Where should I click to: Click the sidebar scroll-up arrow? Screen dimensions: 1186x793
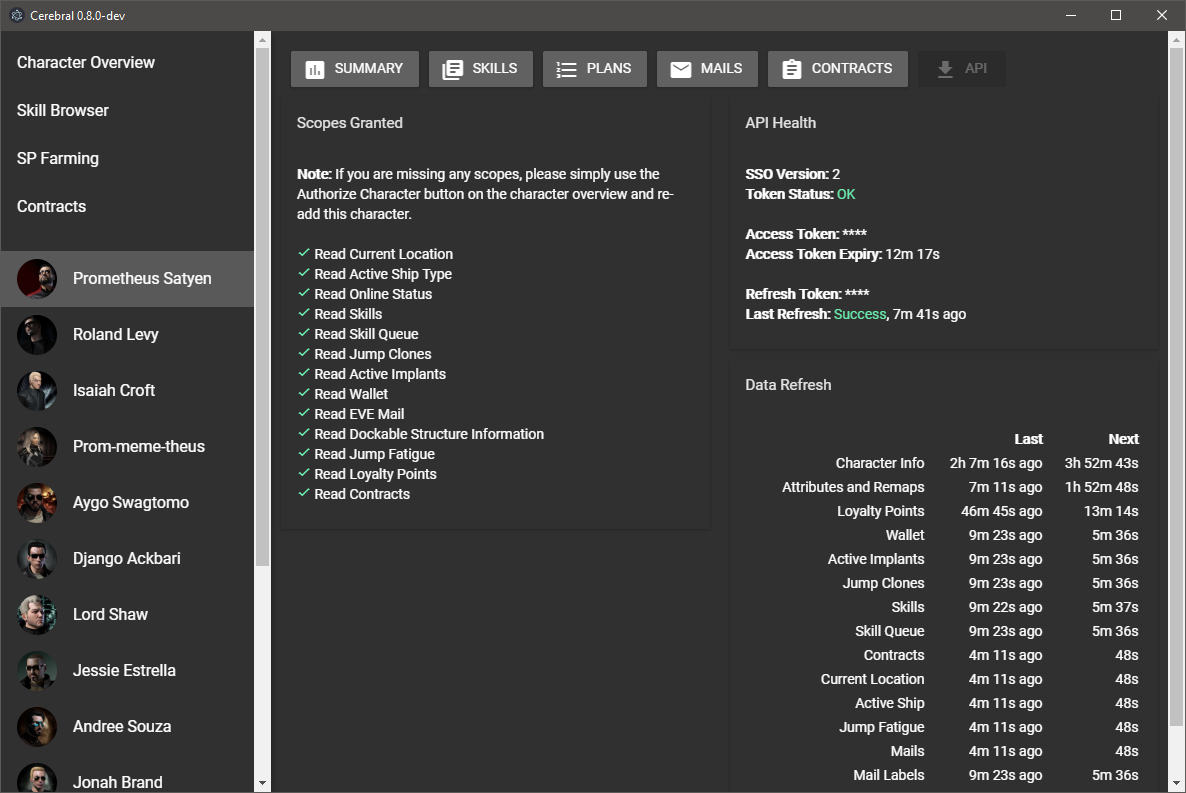coord(262,39)
